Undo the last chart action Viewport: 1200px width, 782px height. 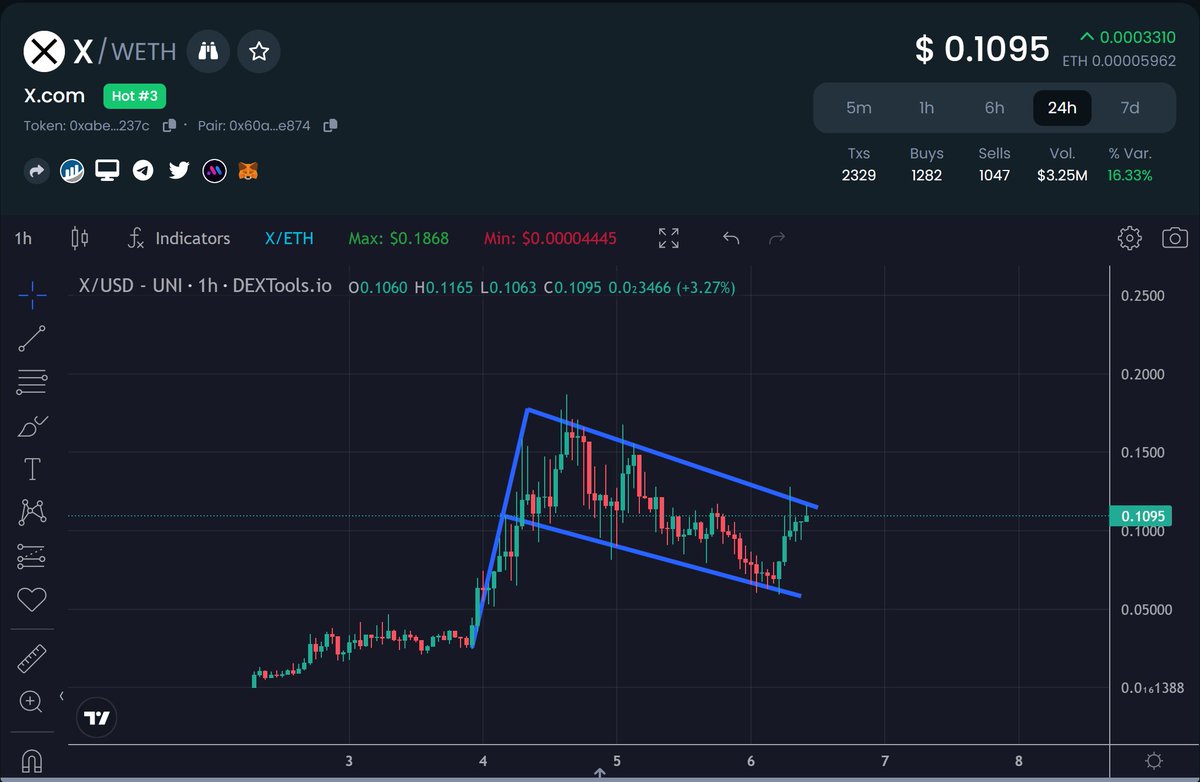(730, 238)
